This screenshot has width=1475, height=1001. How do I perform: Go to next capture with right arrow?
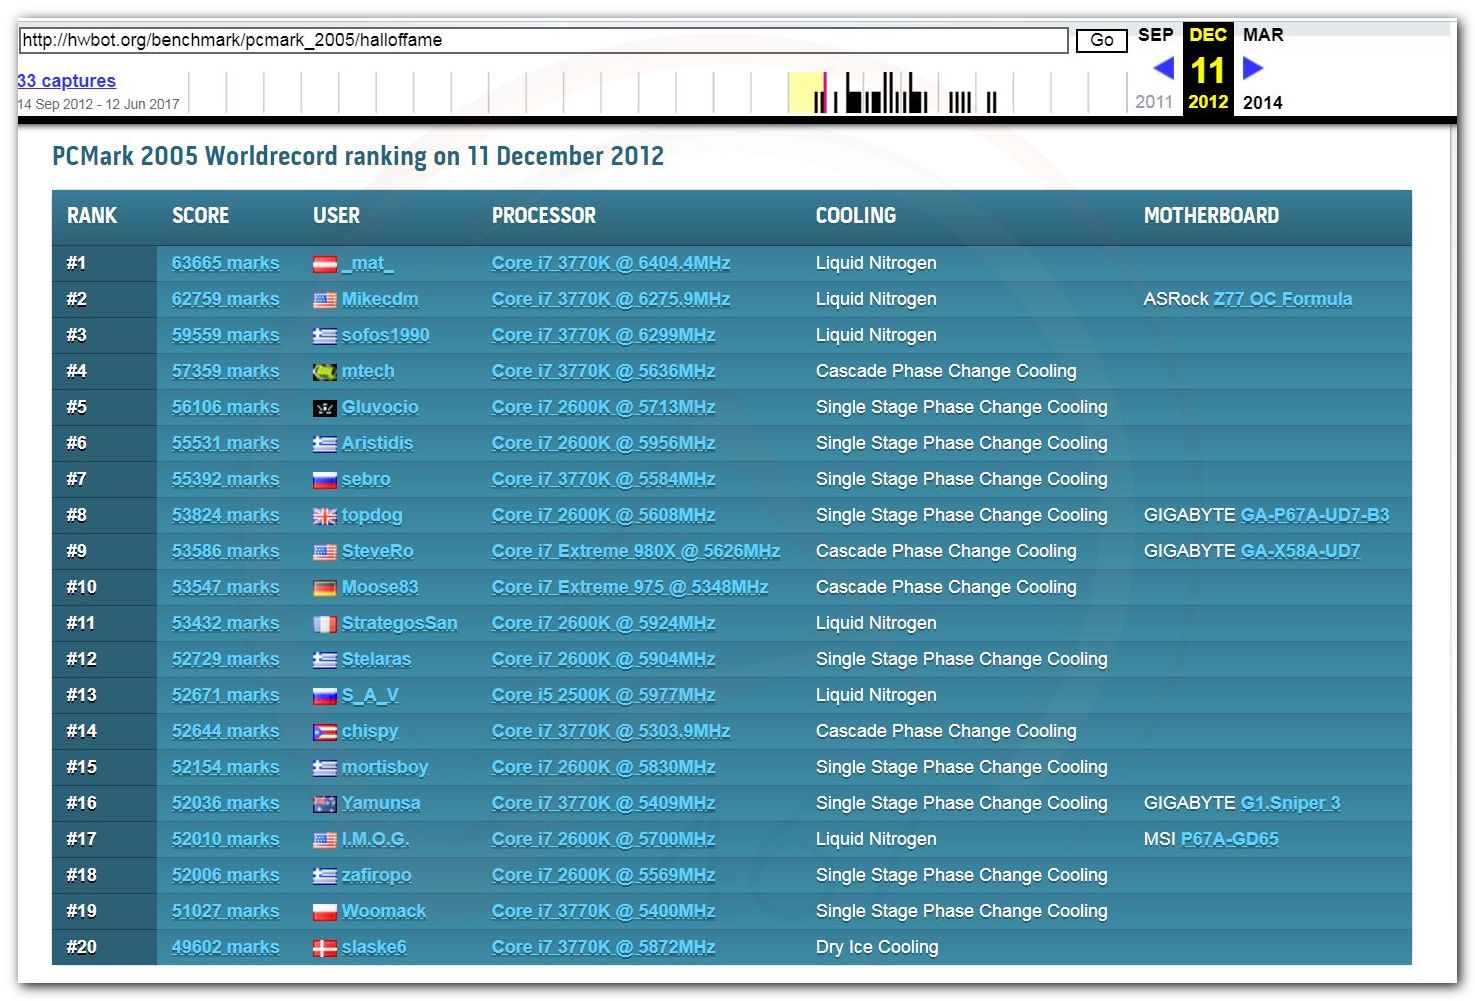point(1253,68)
